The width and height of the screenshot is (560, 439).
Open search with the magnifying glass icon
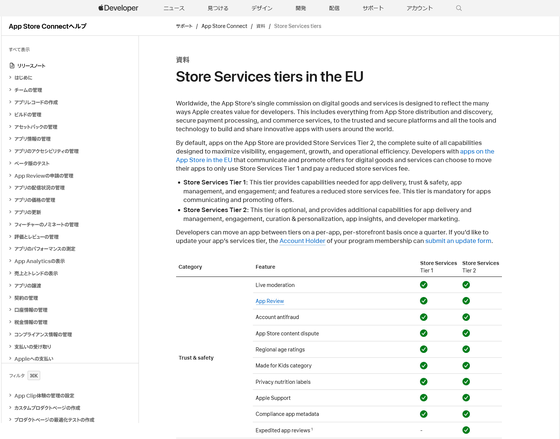click(x=459, y=8)
